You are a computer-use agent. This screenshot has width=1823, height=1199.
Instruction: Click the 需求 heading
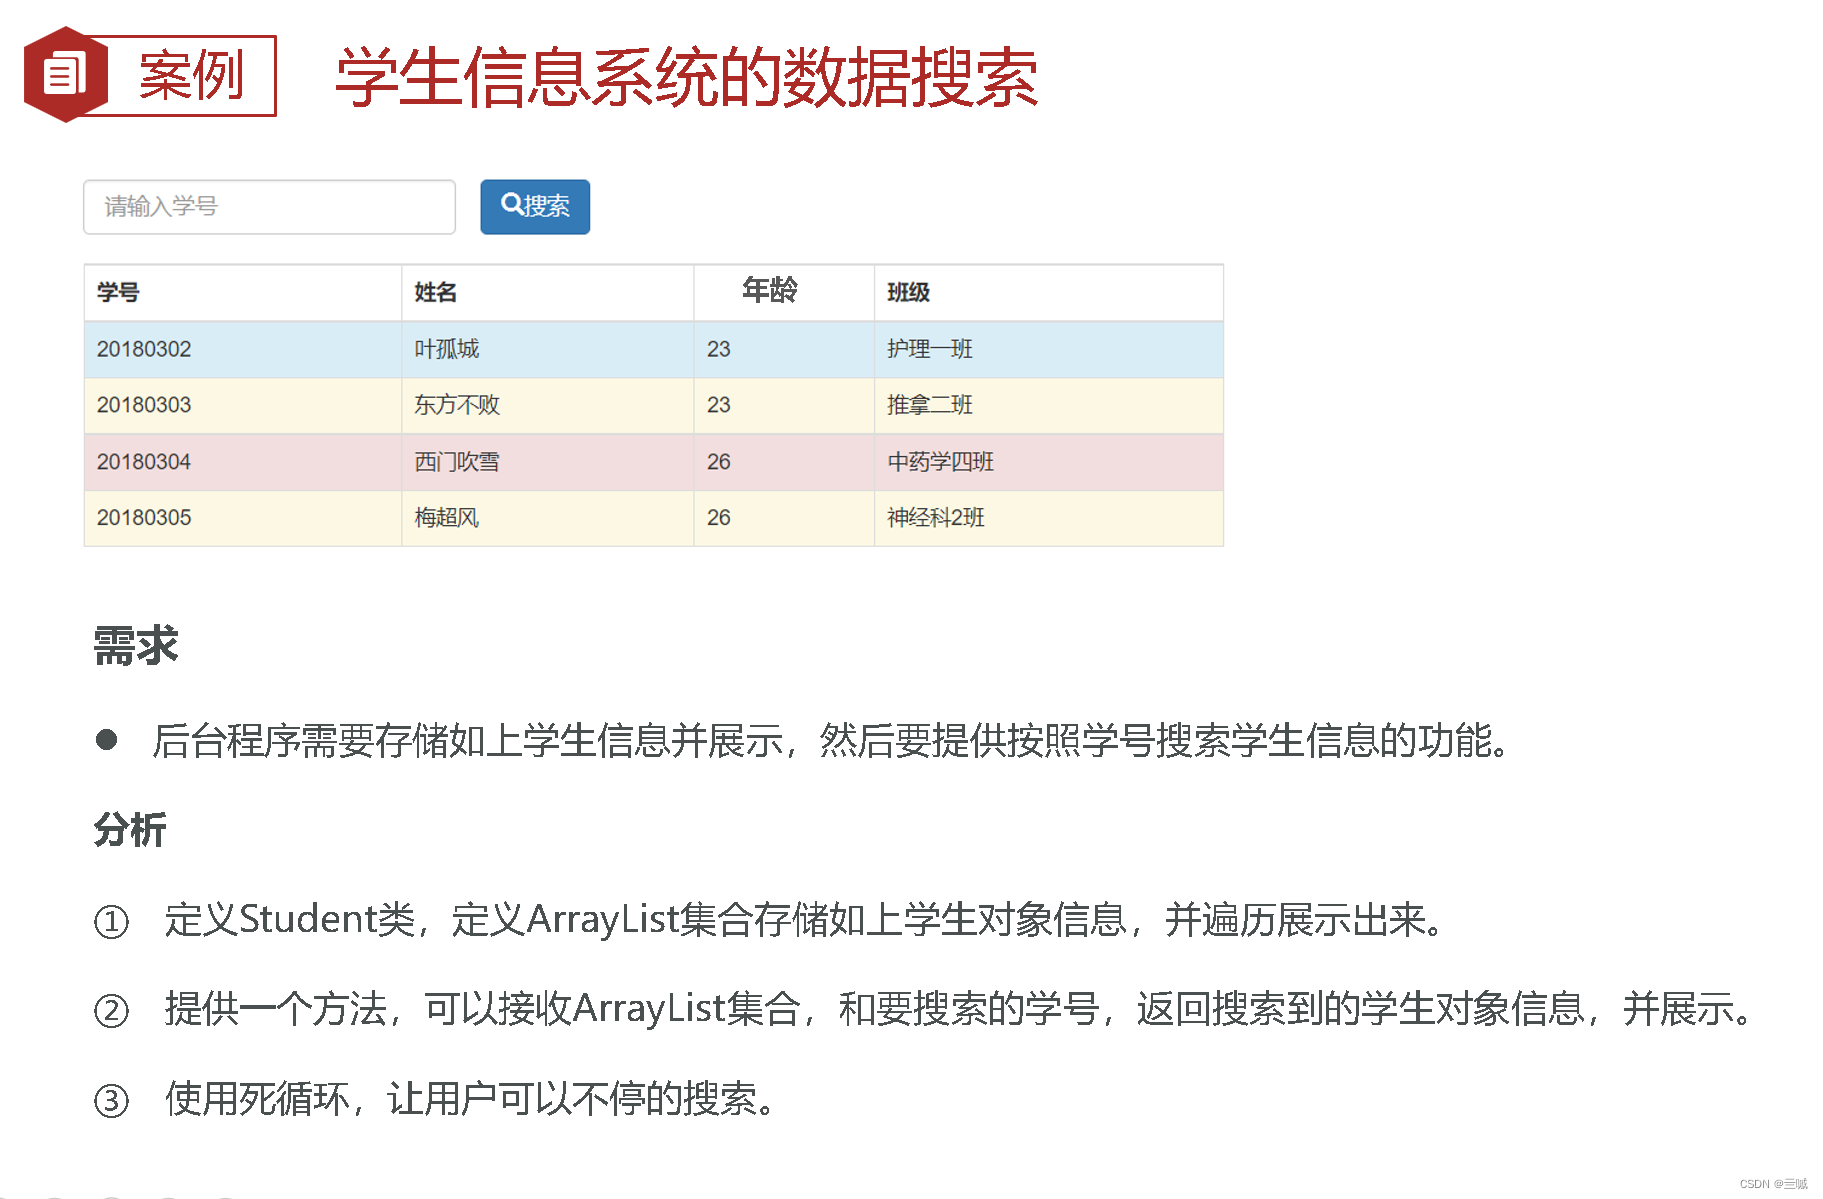[x=136, y=646]
